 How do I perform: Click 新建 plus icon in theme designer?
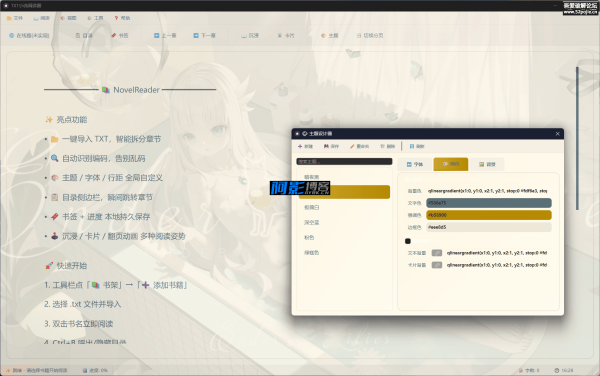click(x=305, y=146)
